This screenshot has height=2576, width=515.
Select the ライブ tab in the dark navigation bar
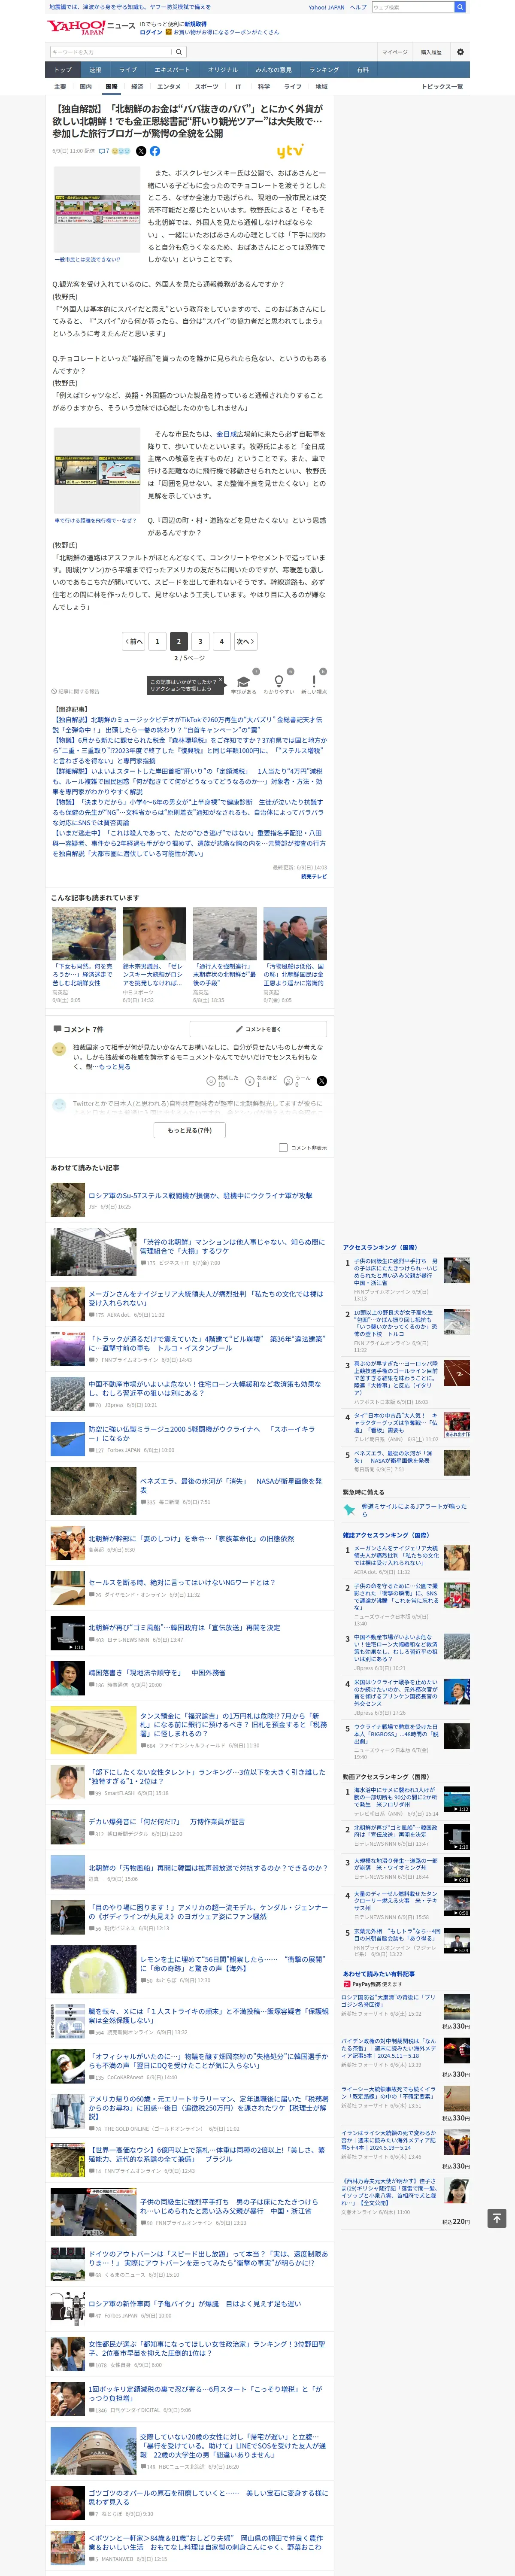click(128, 70)
